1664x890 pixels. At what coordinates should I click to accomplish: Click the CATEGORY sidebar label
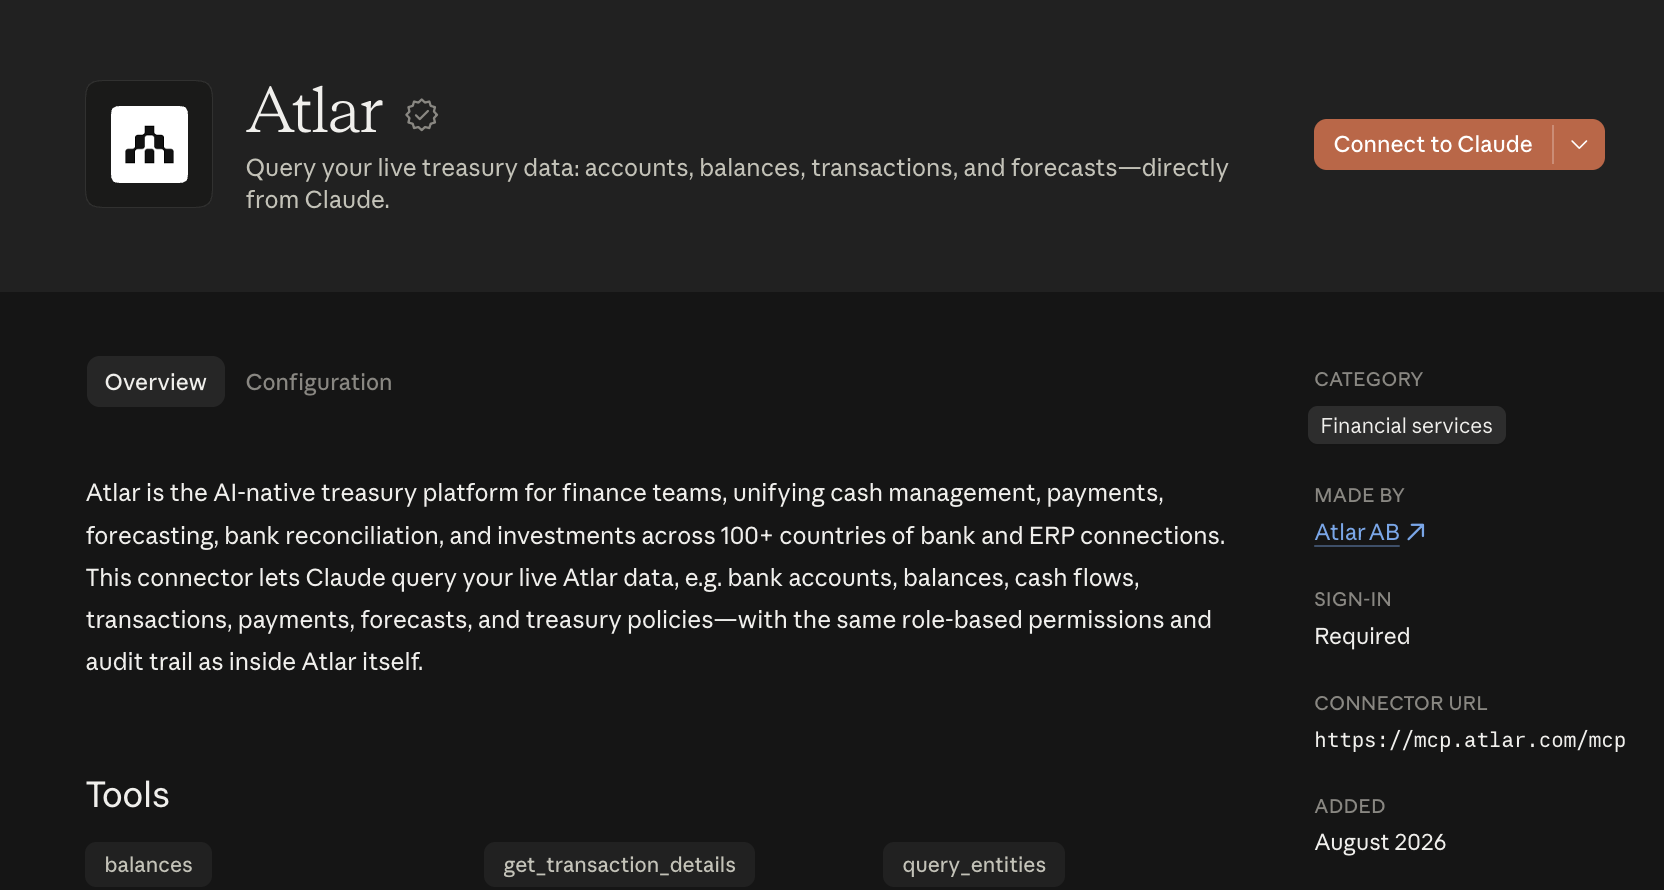(1368, 379)
